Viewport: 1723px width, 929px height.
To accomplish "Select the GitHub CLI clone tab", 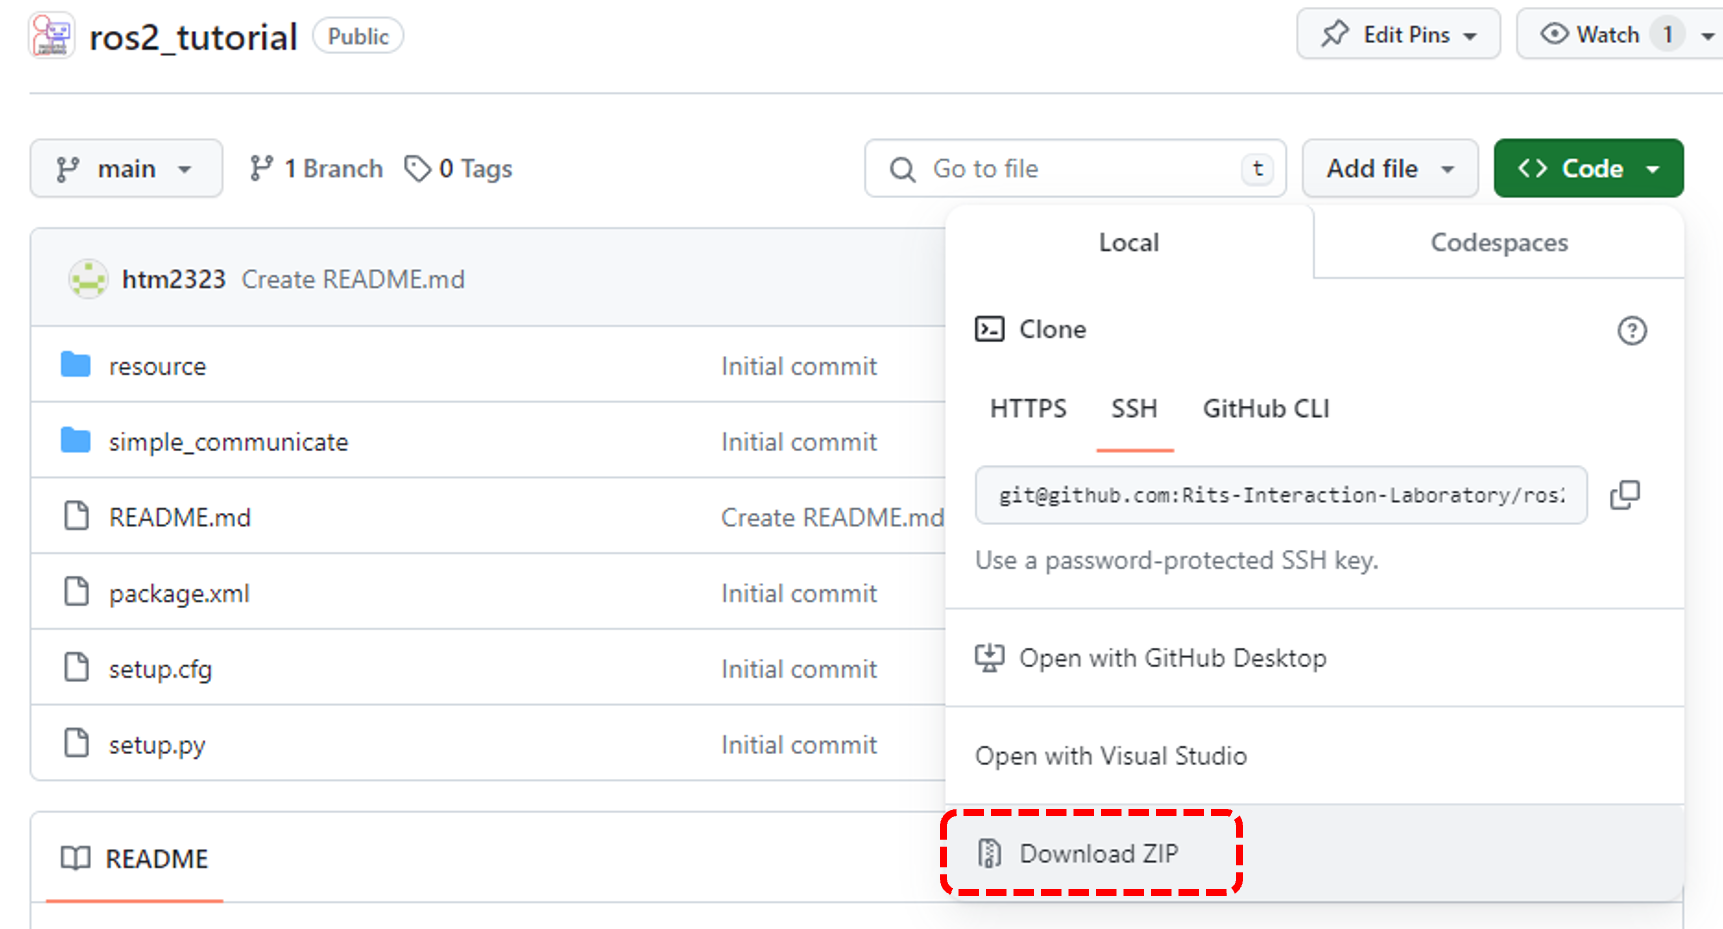I will click(1266, 408).
